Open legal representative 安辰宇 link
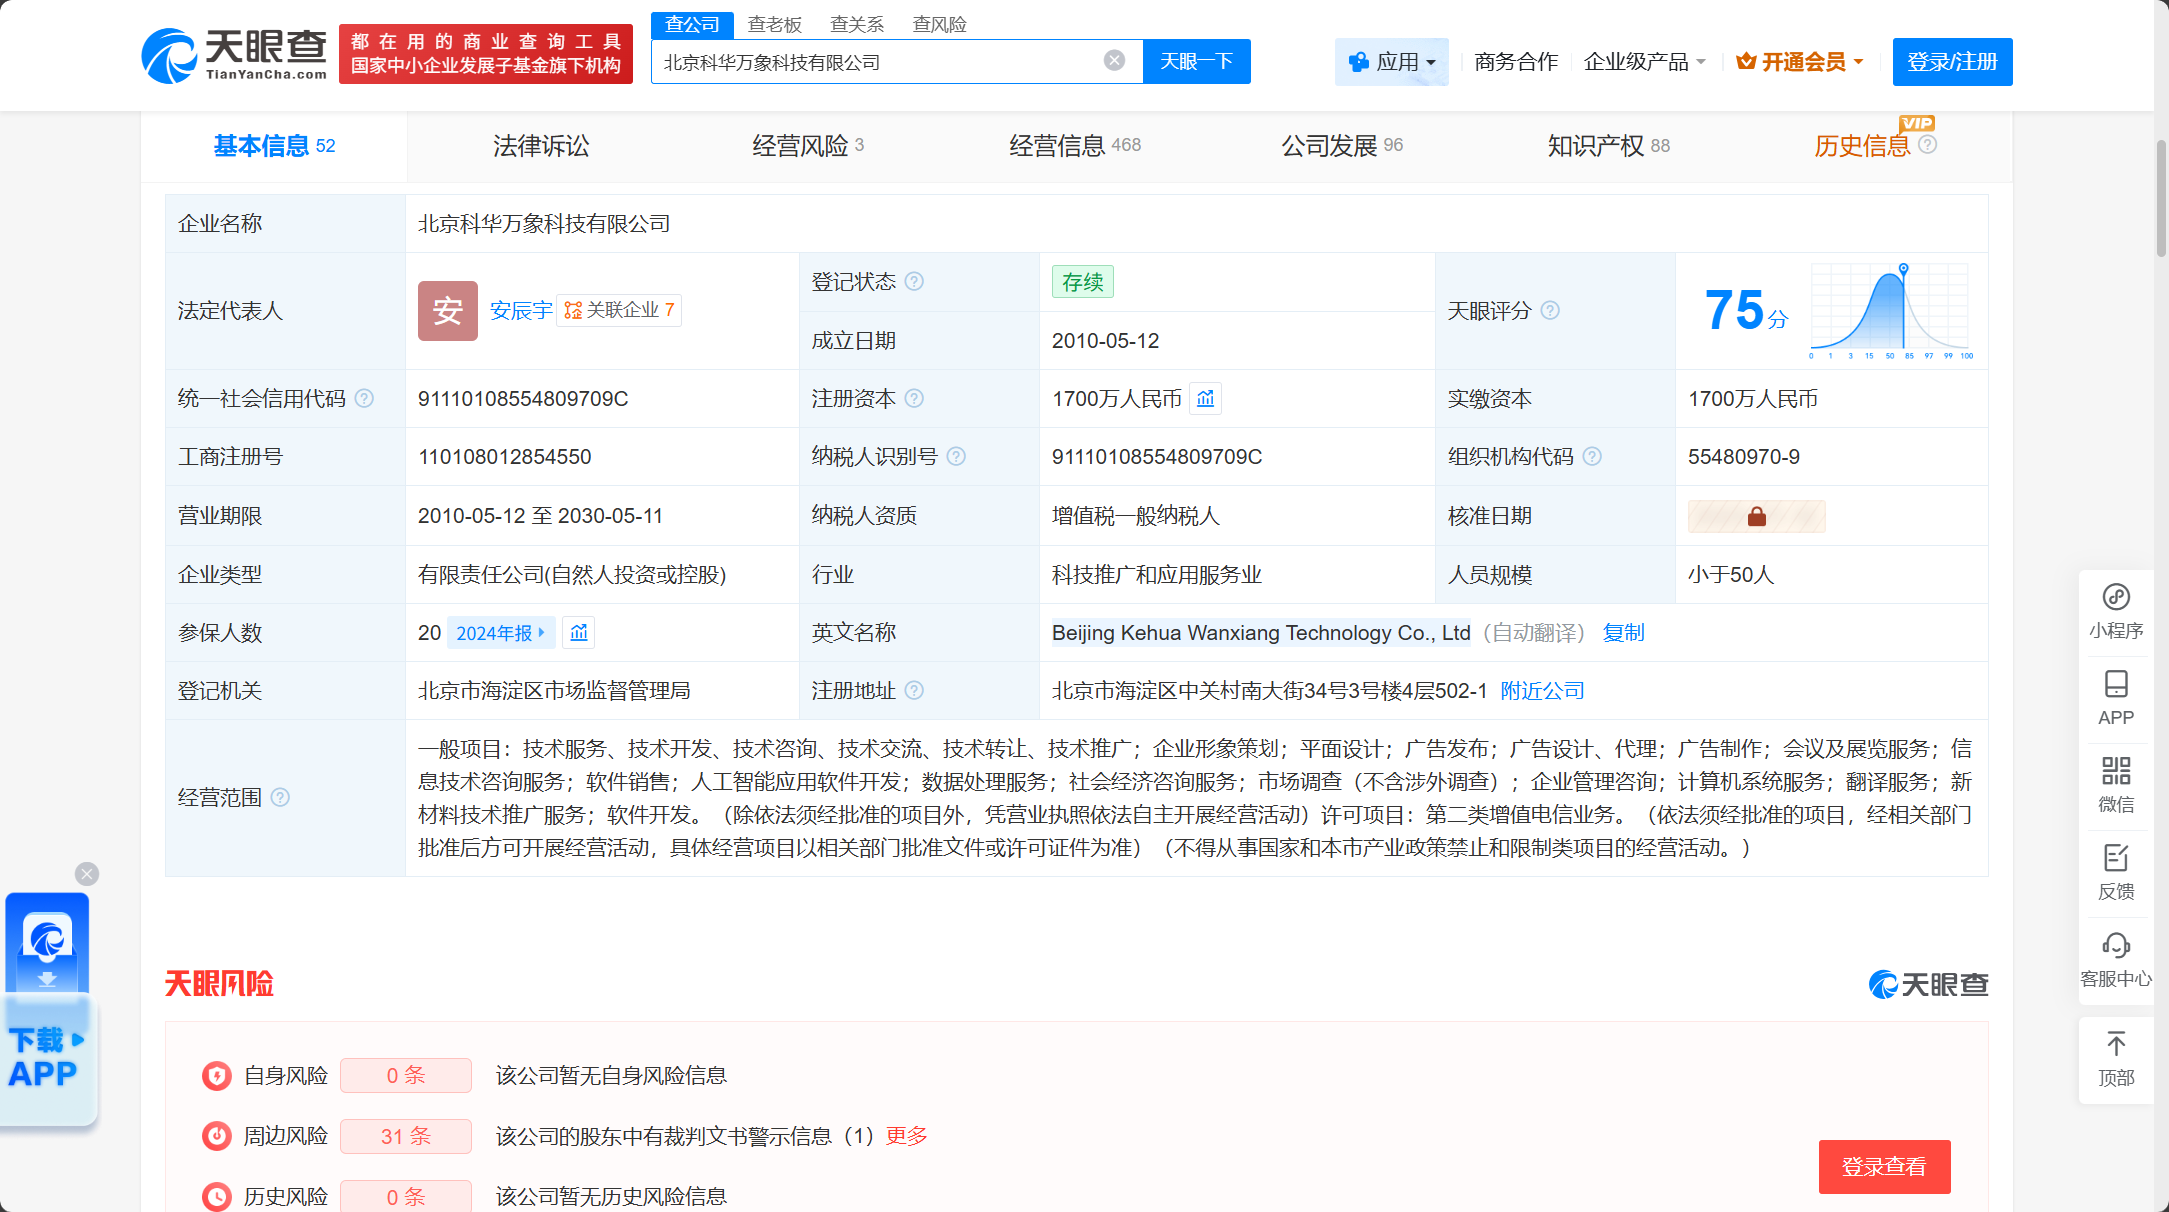The height and width of the screenshot is (1212, 2169). (x=521, y=311)
